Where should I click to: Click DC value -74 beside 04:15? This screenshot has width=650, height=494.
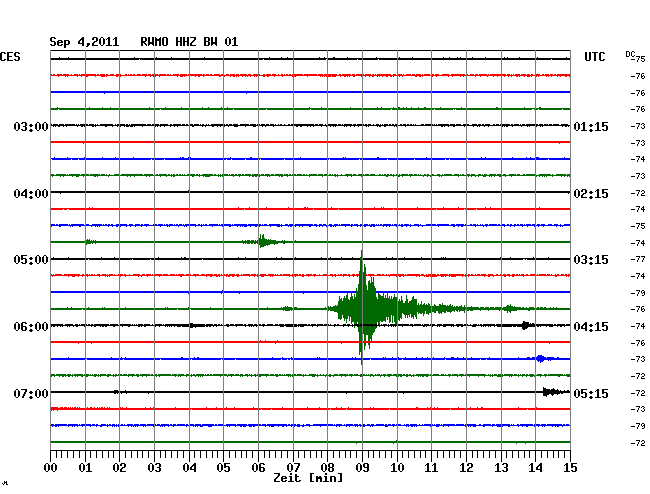[638, 326]
